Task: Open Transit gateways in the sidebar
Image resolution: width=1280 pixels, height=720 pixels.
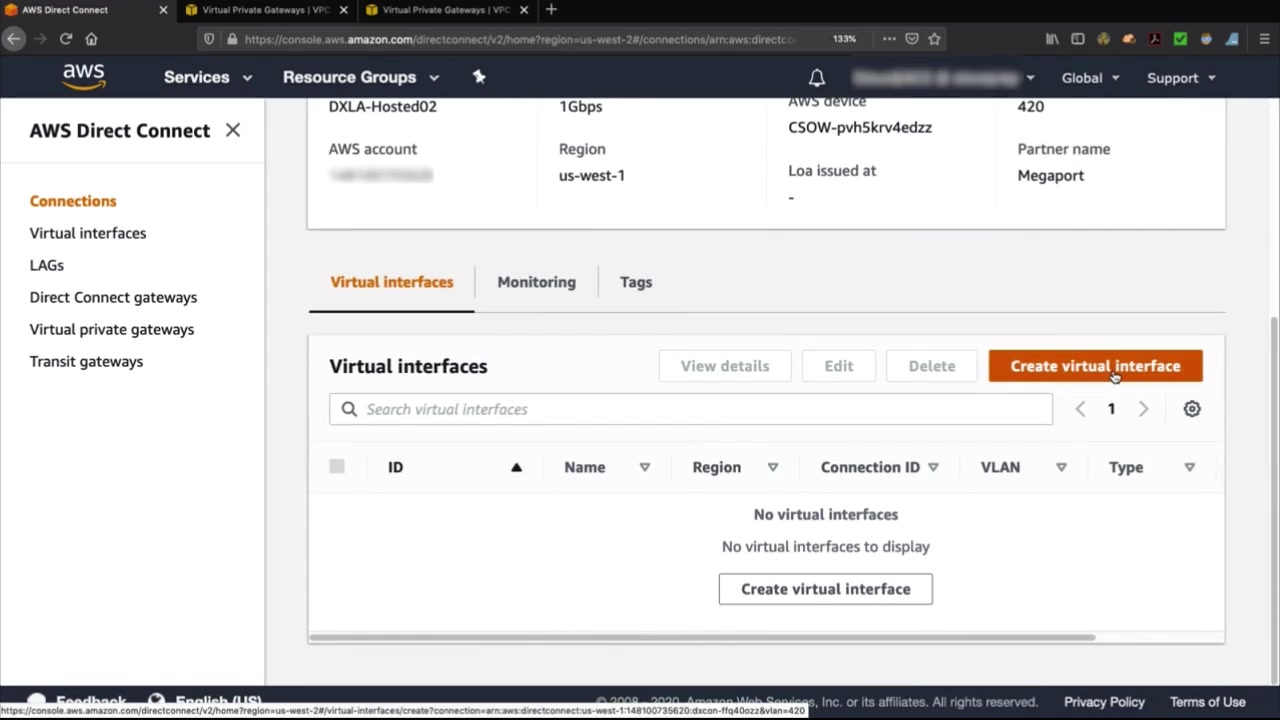Action: pyautogui.click(x=87, y=361)
